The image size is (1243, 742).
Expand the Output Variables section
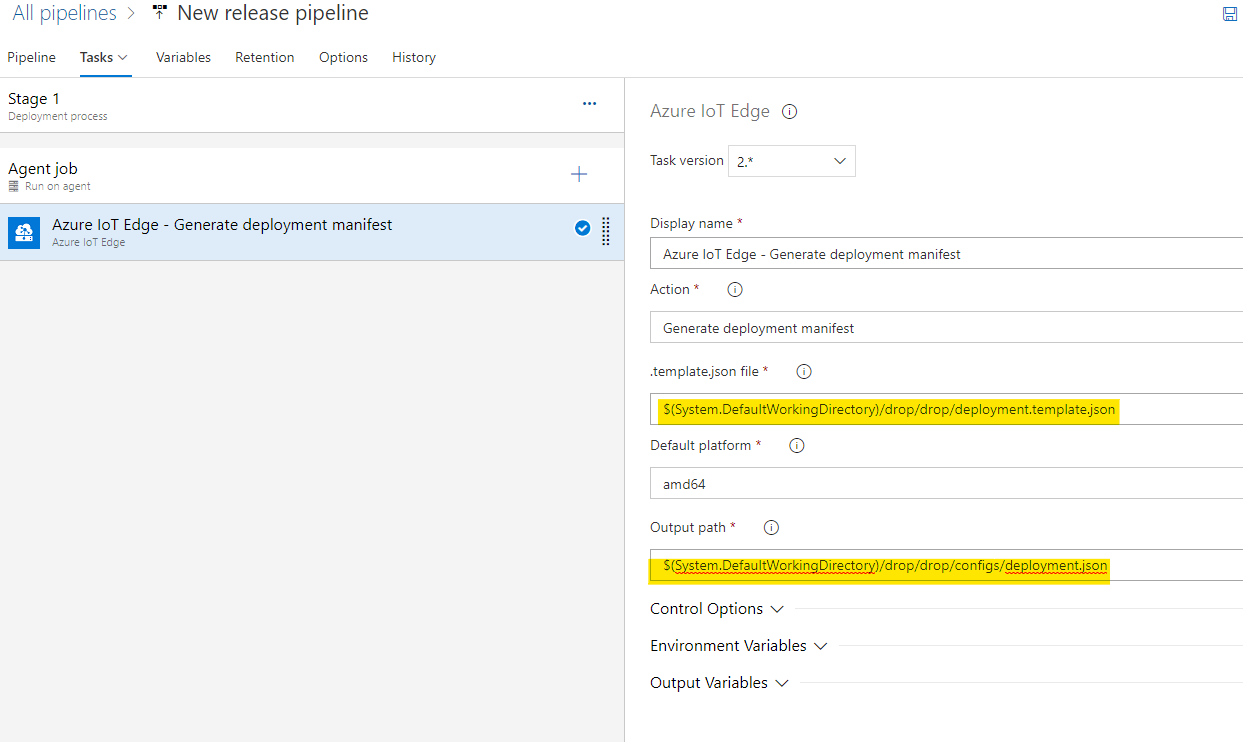719,683
